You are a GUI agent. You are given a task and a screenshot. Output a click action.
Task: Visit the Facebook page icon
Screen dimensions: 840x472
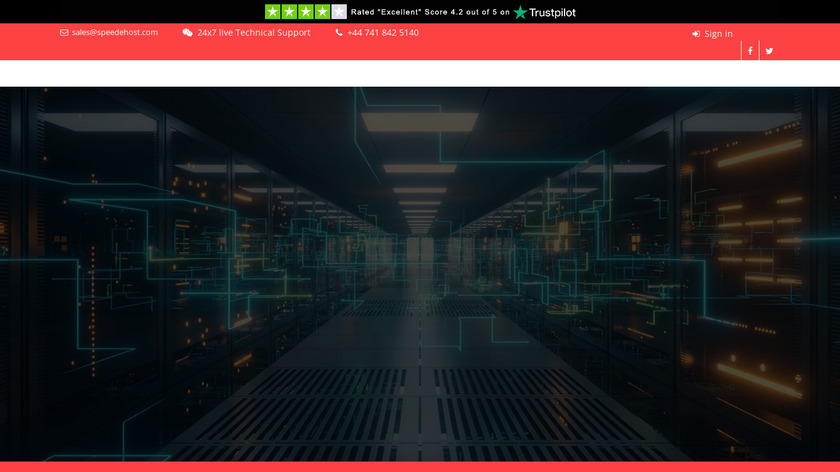pos(750,51)
